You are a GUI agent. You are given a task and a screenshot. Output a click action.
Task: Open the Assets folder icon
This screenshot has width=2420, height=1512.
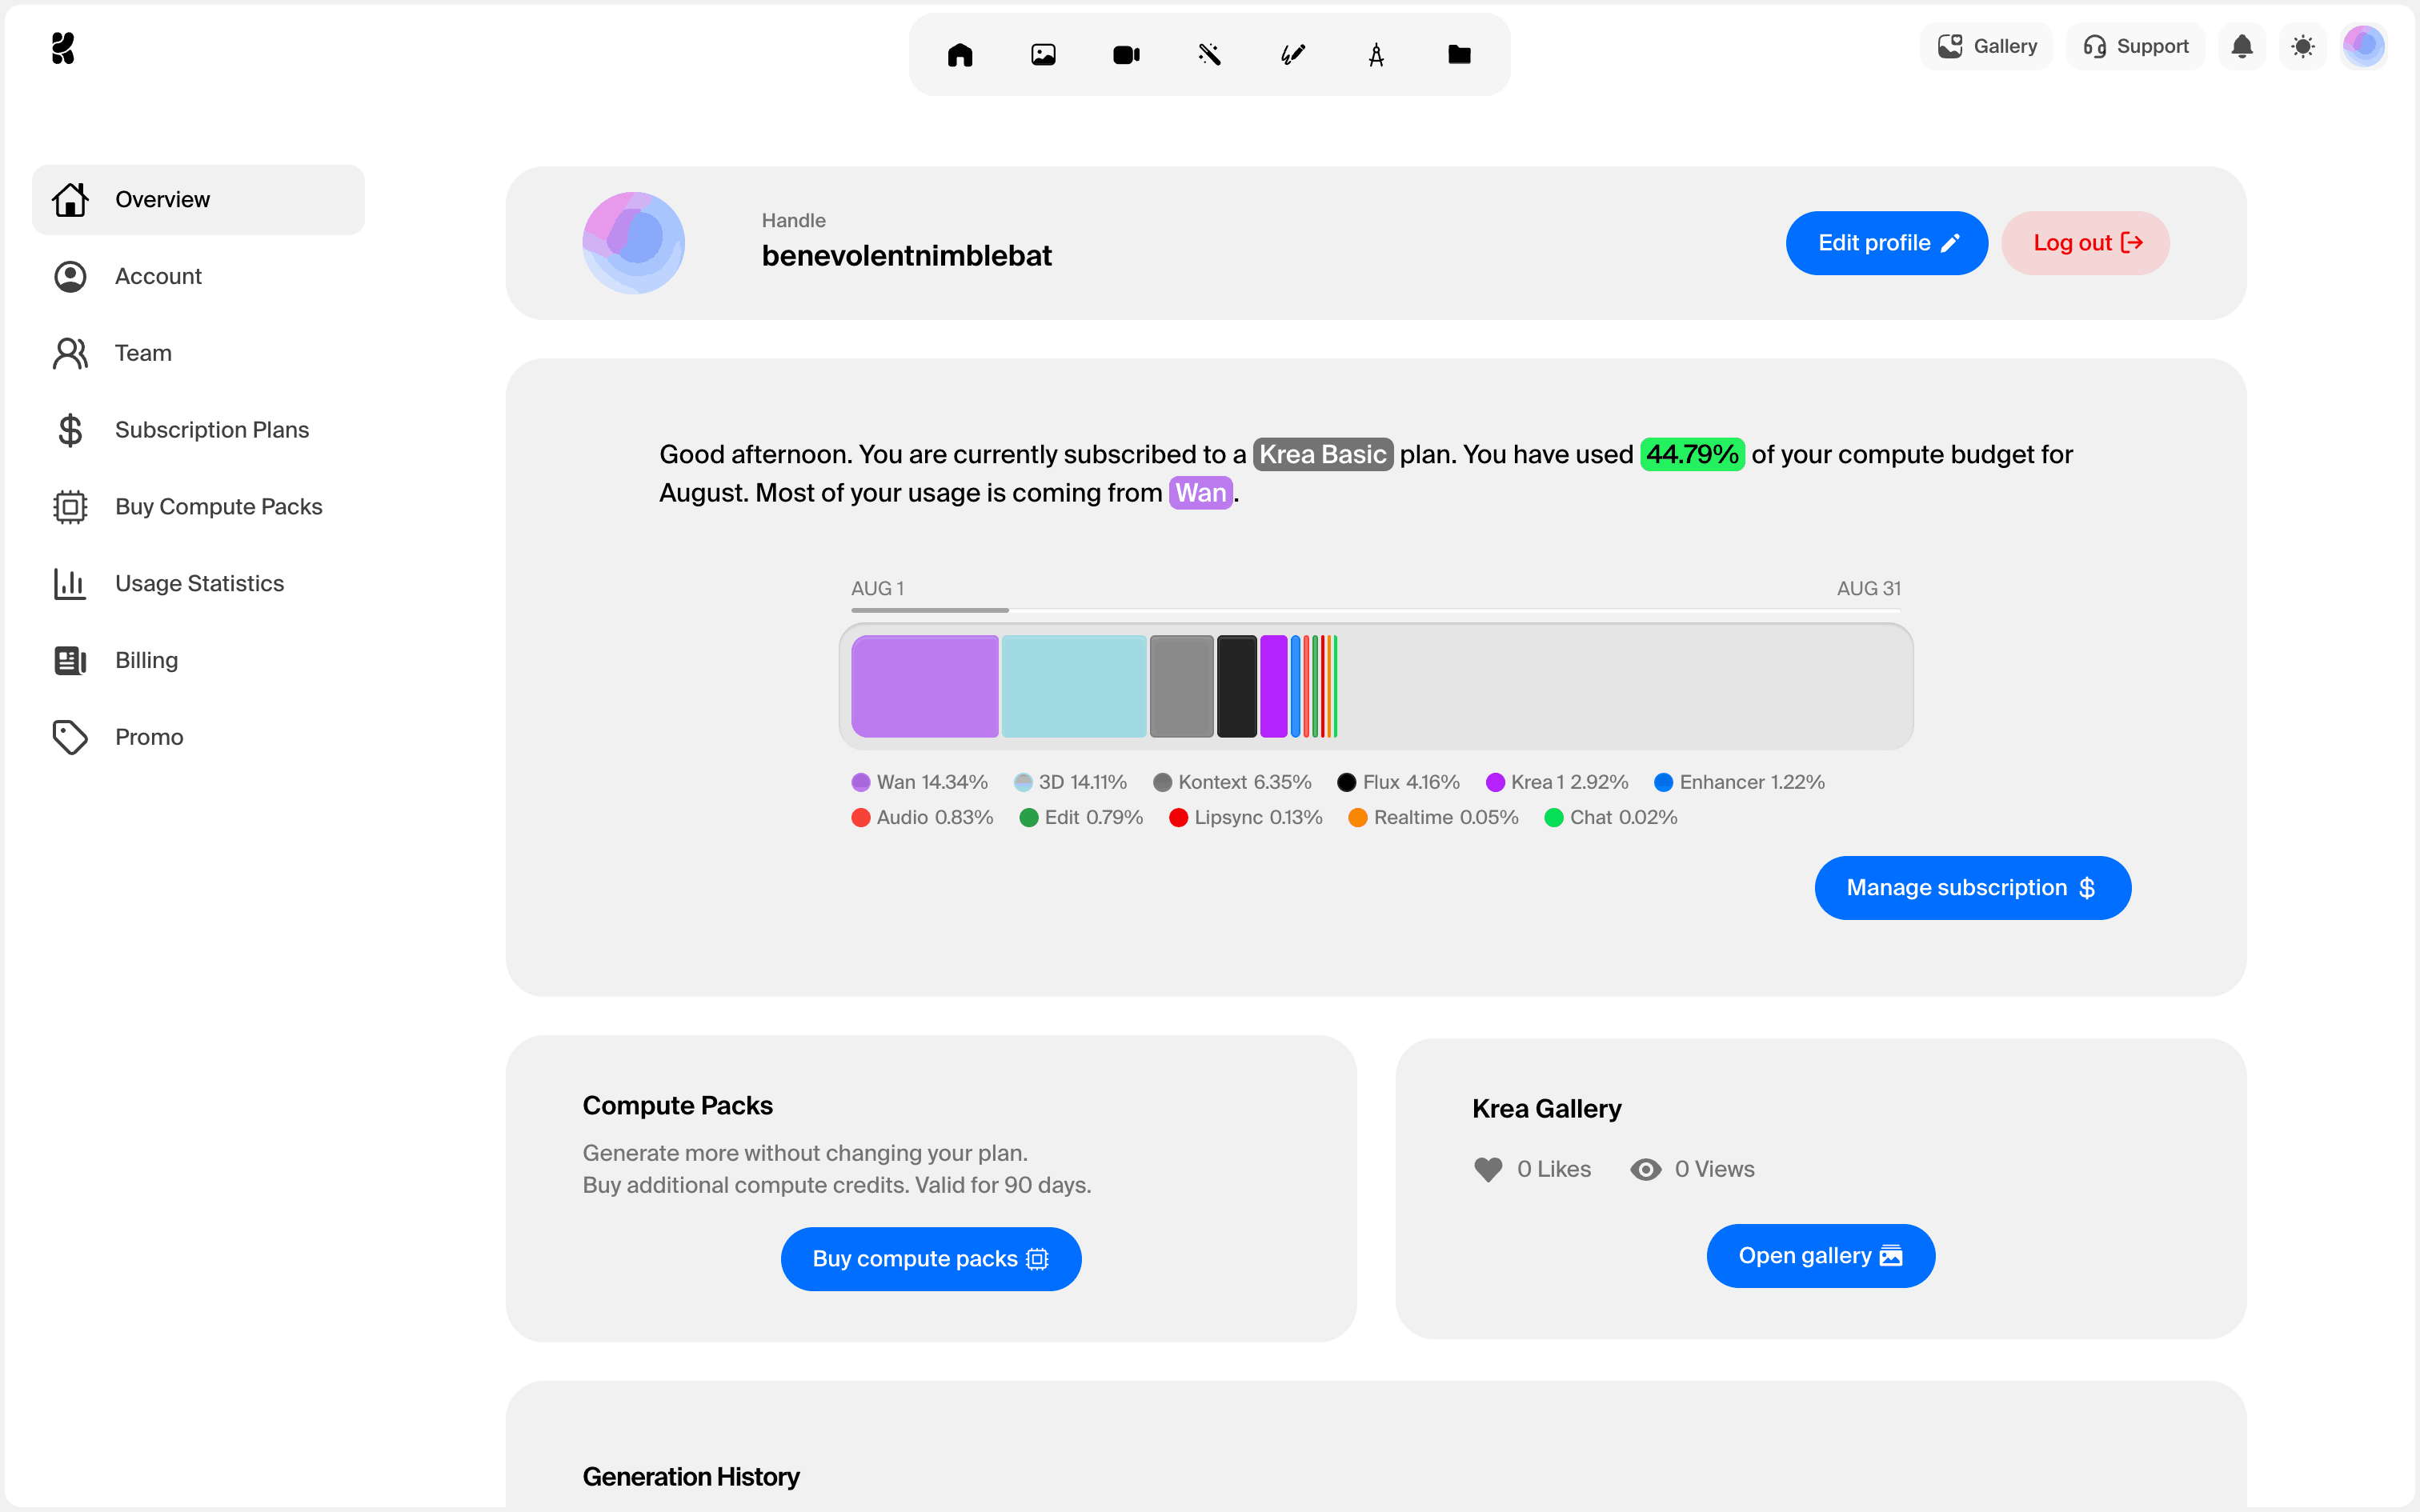[x=1459, y=55]
